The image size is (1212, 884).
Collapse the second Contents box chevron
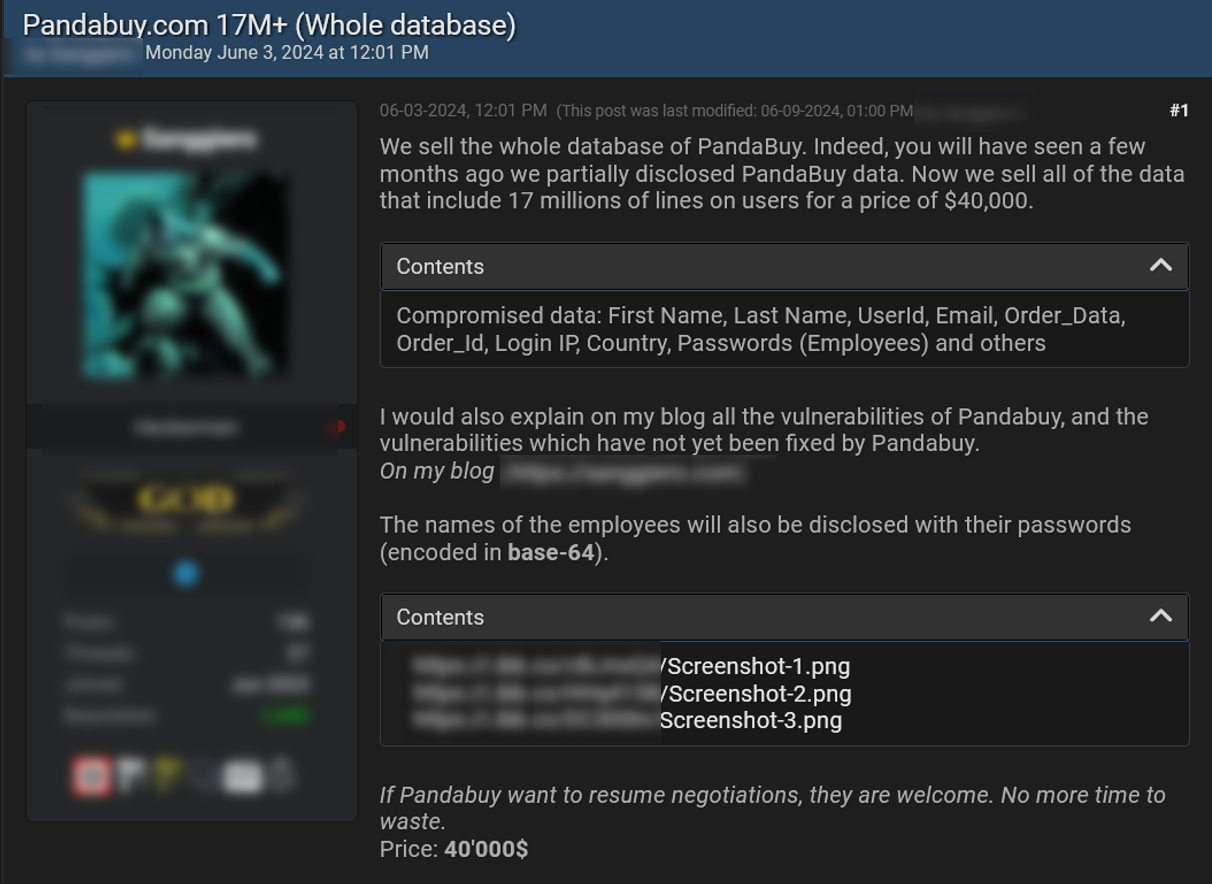pos(1160,616)
